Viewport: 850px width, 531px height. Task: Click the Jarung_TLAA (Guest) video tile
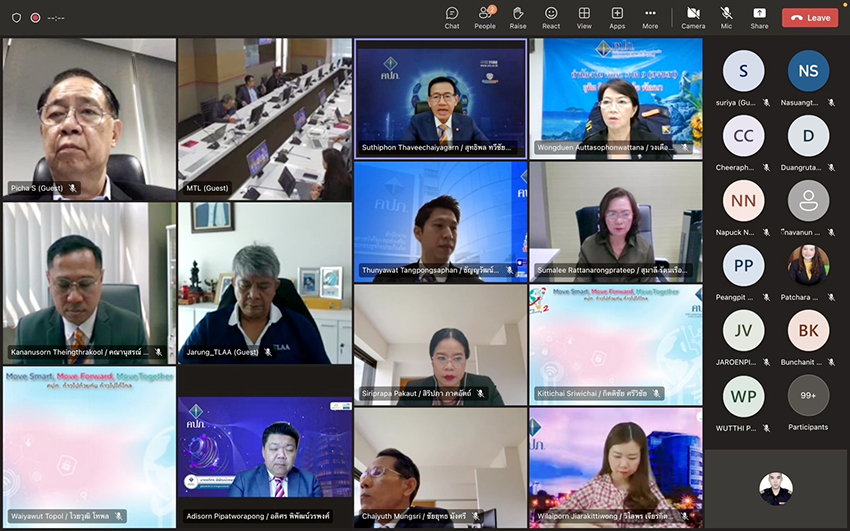pyautogui.click(x=265, y=283)
